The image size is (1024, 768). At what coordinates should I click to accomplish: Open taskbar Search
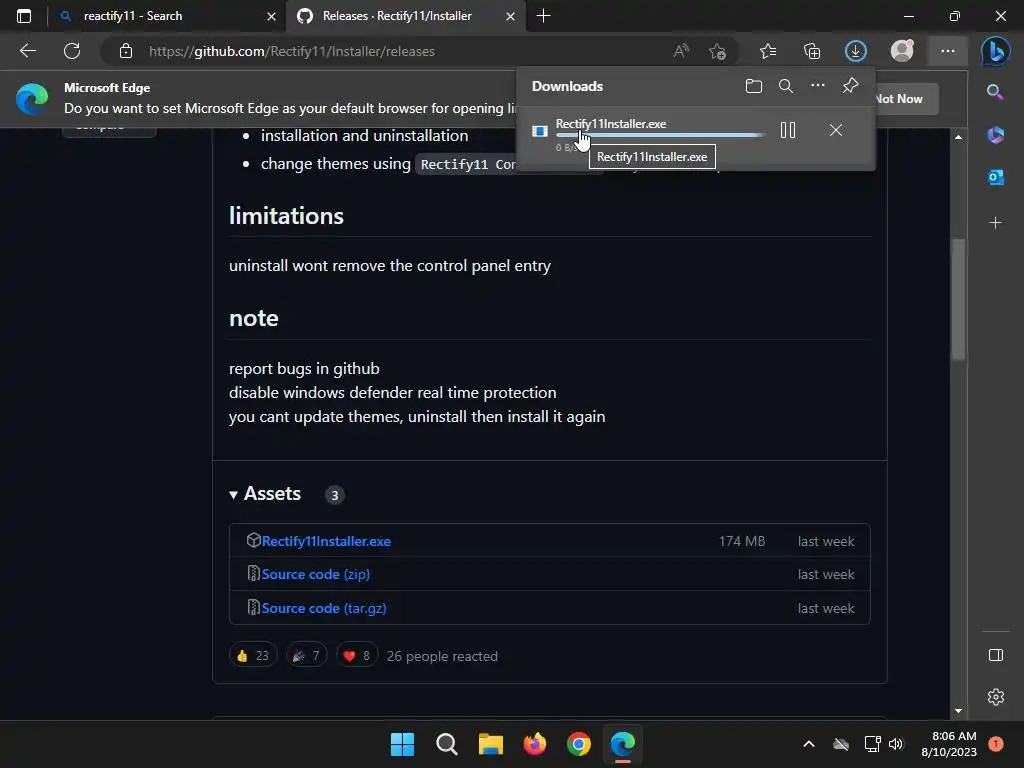[x=447, y=744]
